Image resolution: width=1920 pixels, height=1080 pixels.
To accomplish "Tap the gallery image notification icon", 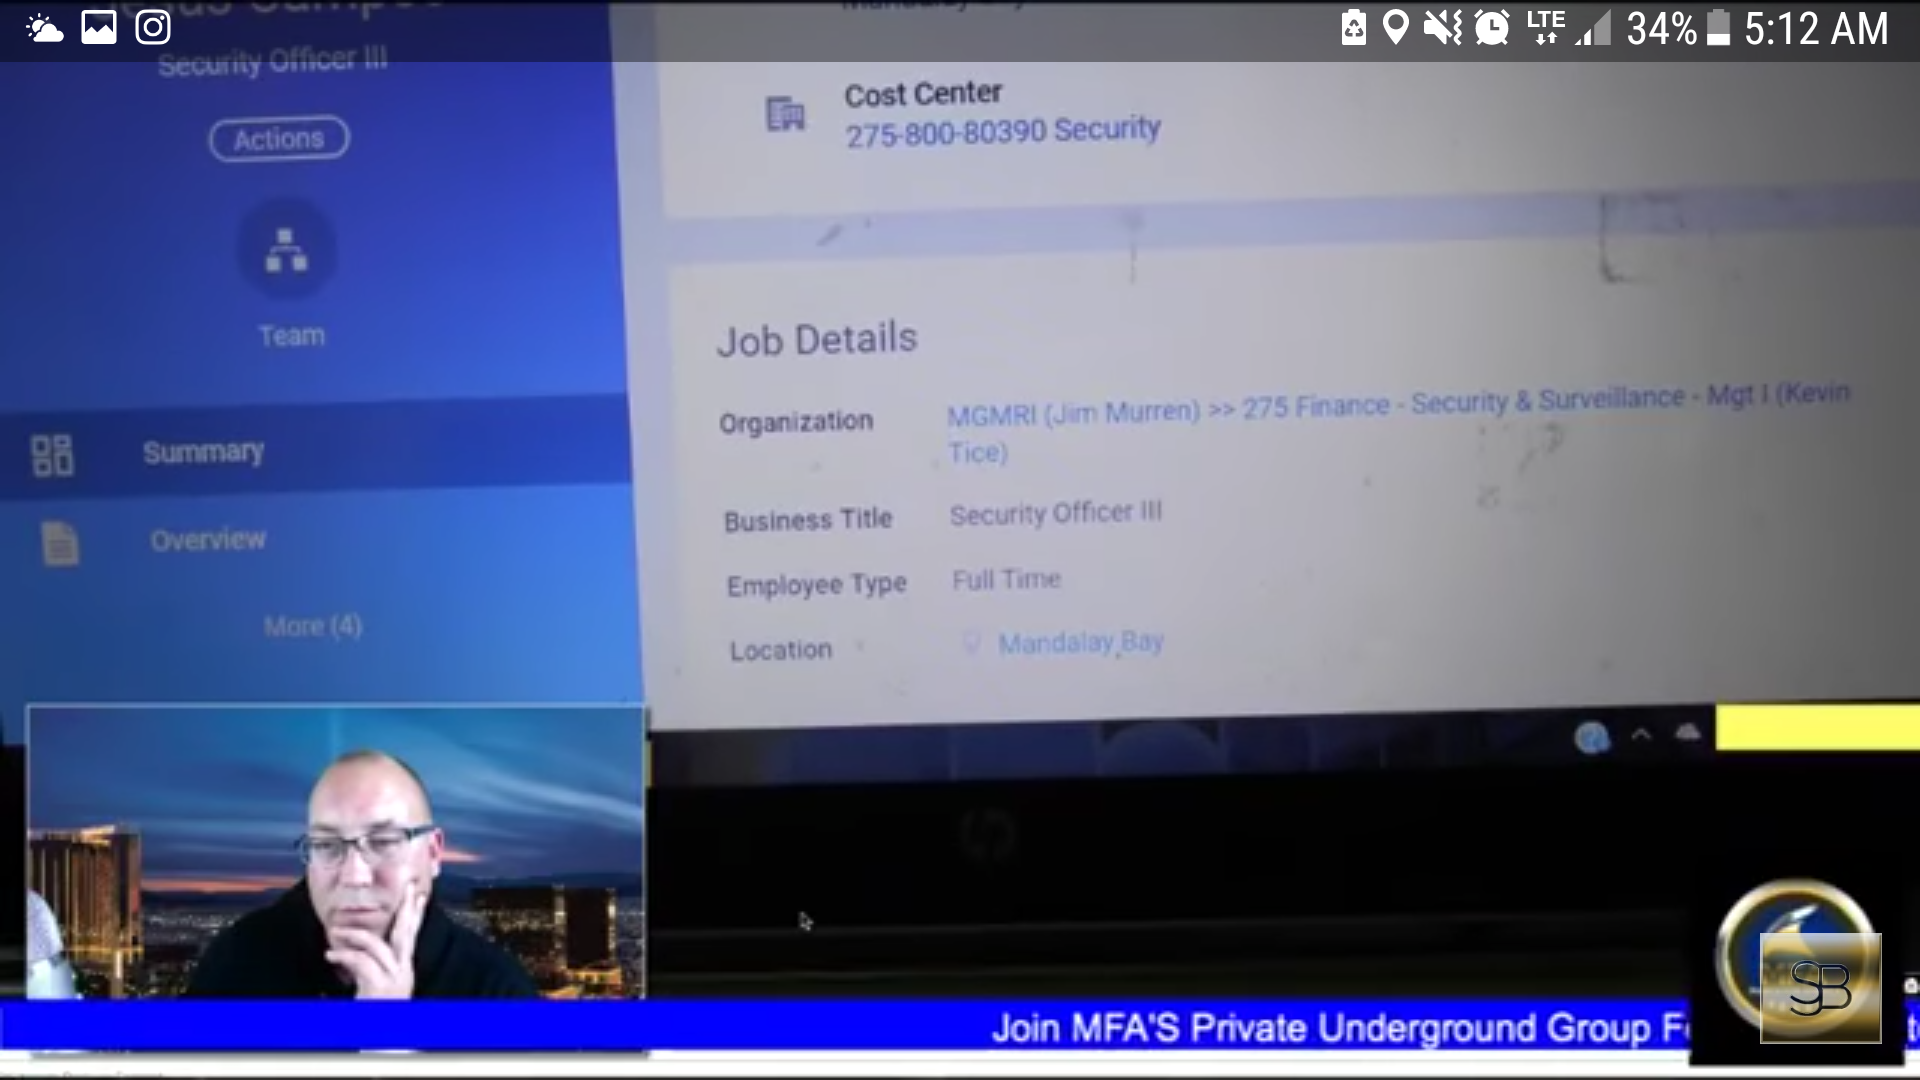I will pyautogui.click(x=98, y=27).
